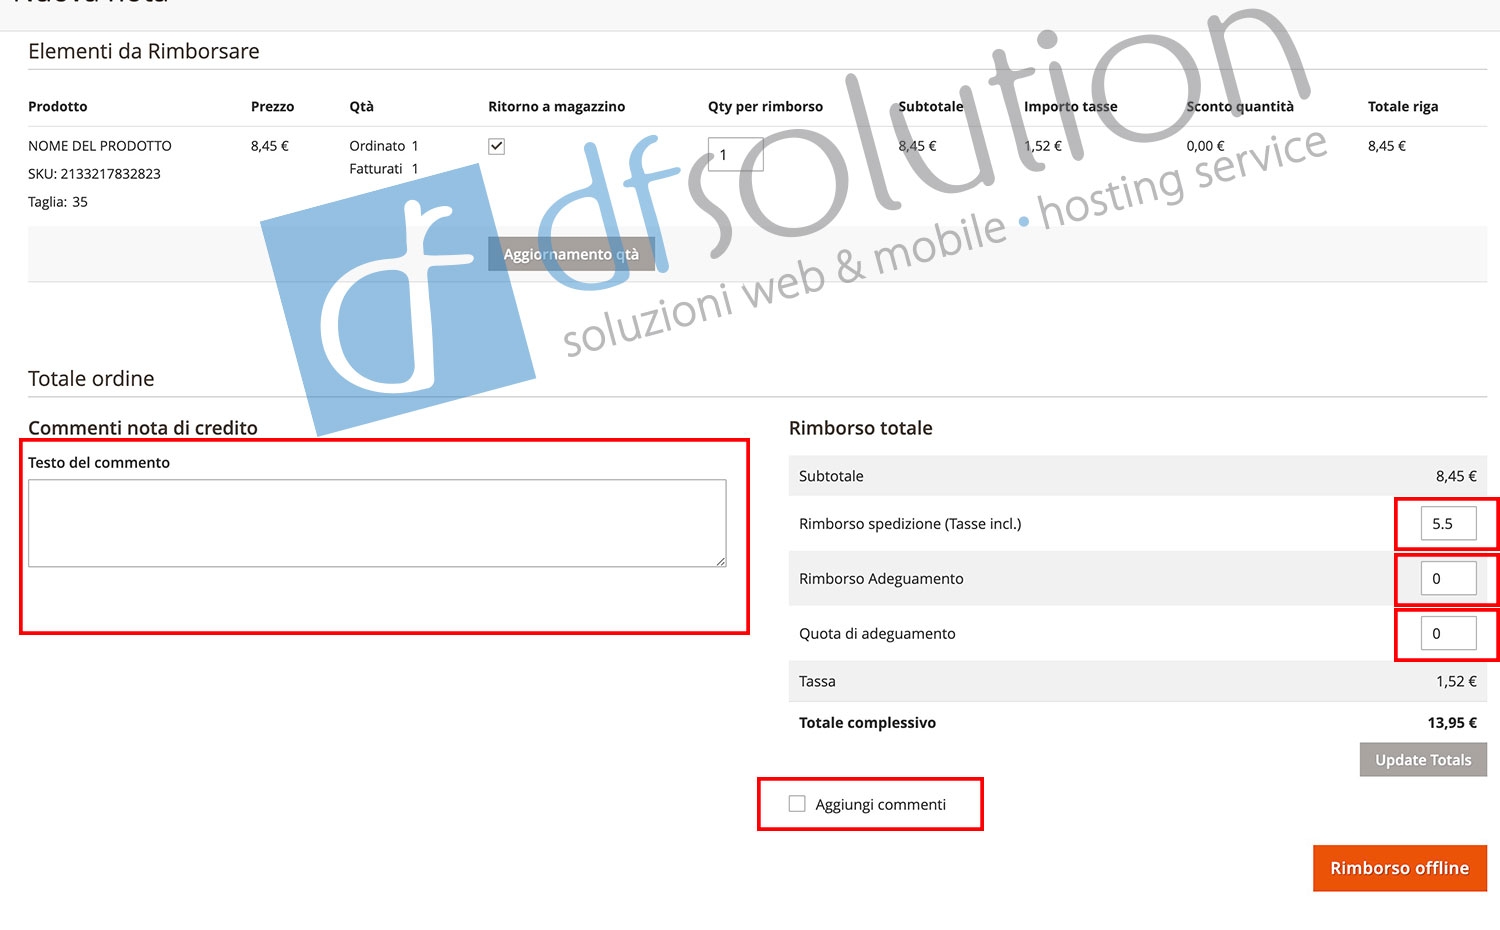Click the Rimborso spedizione (Tasse incl.) label

910,523
